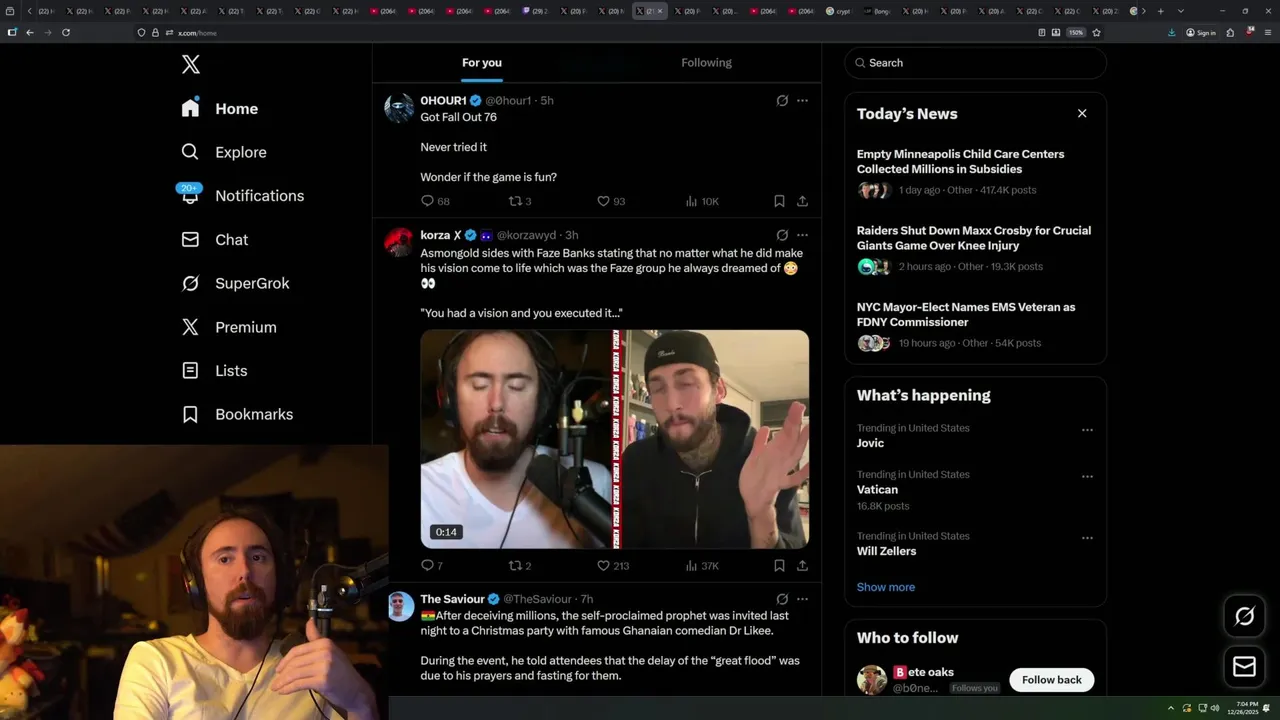1280x720 pixels.
Task: Close the Today's News panel
Action: point(1082,114)
